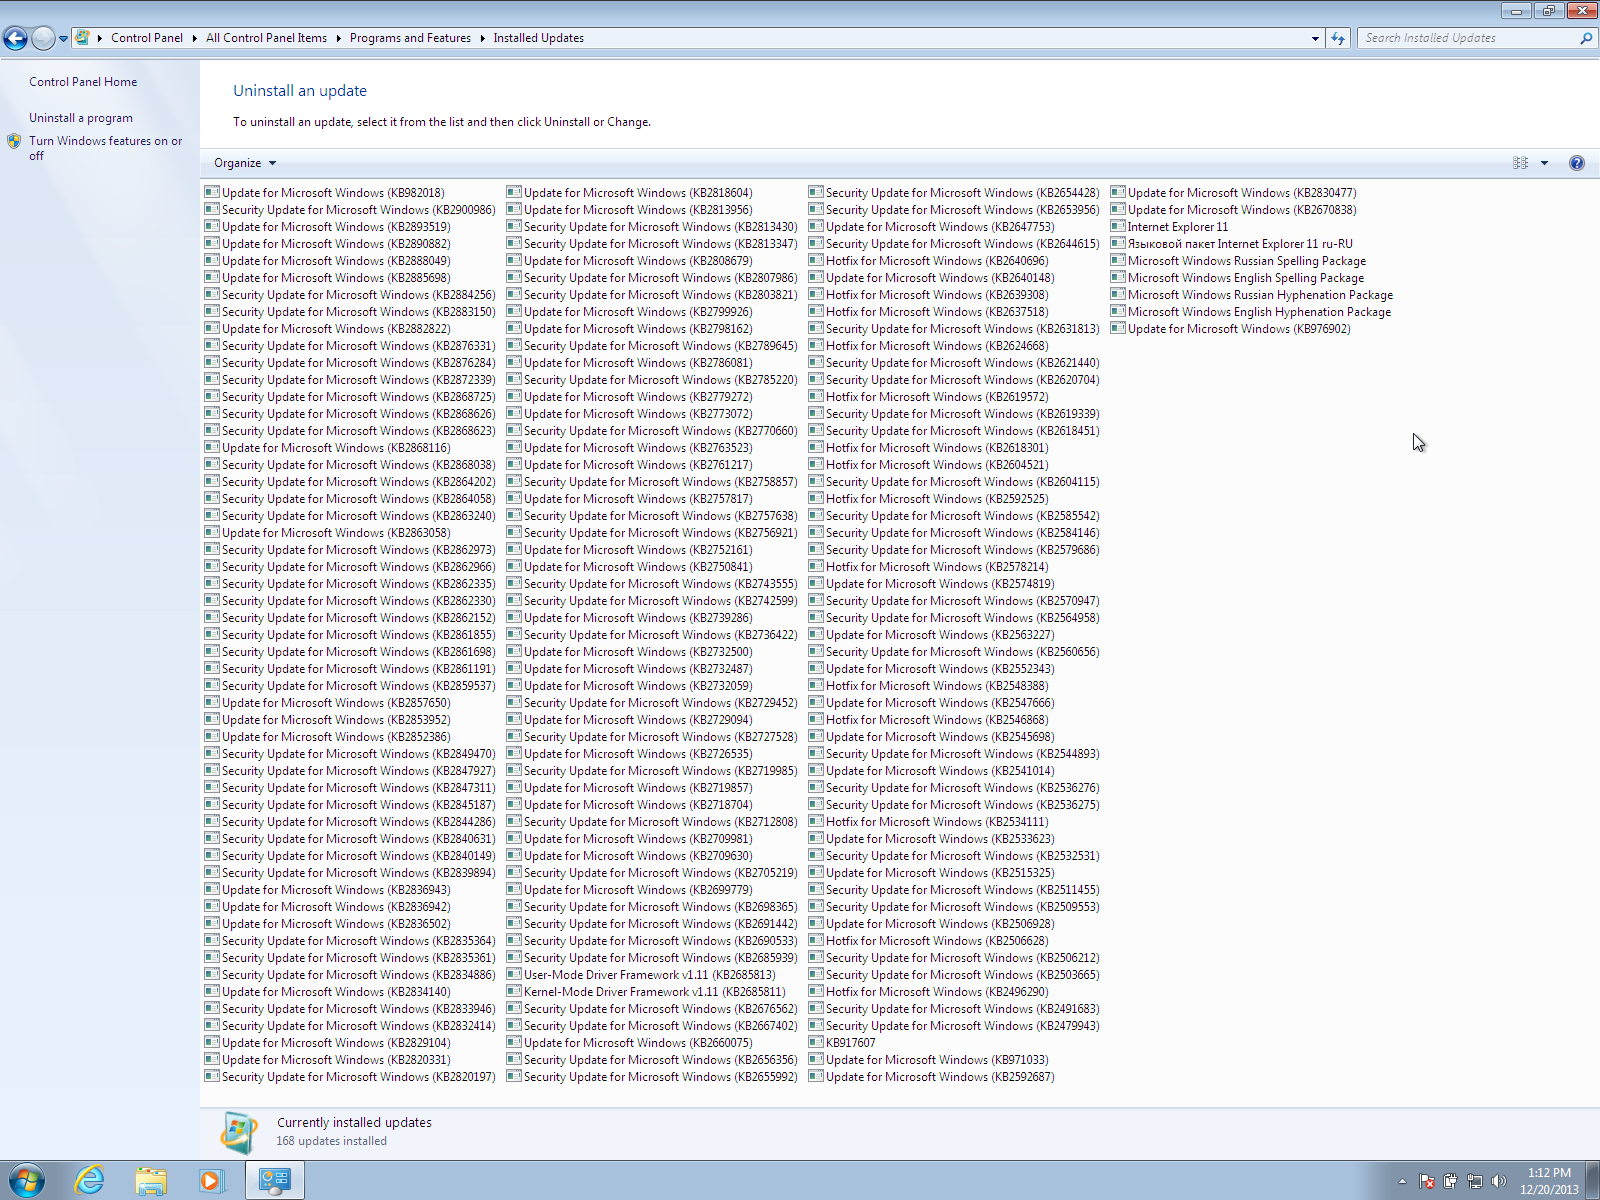Navigate to Programs and Features breadcrumb
1600x1200 pixels.
tap(410, 38)
